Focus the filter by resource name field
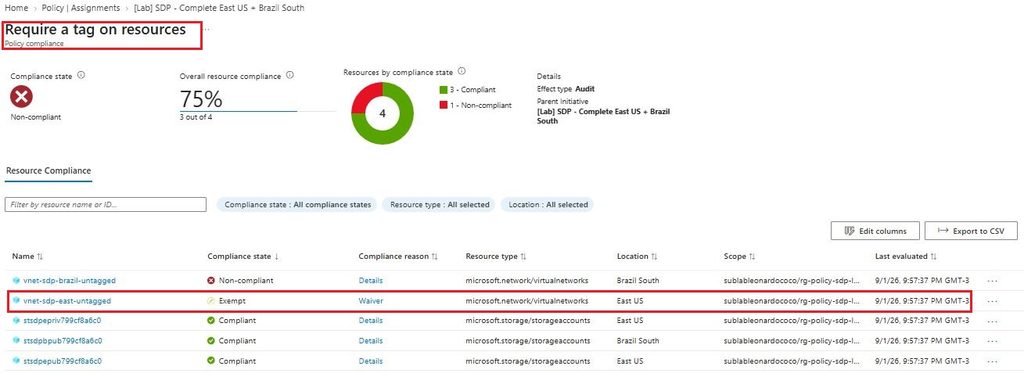 106,204
